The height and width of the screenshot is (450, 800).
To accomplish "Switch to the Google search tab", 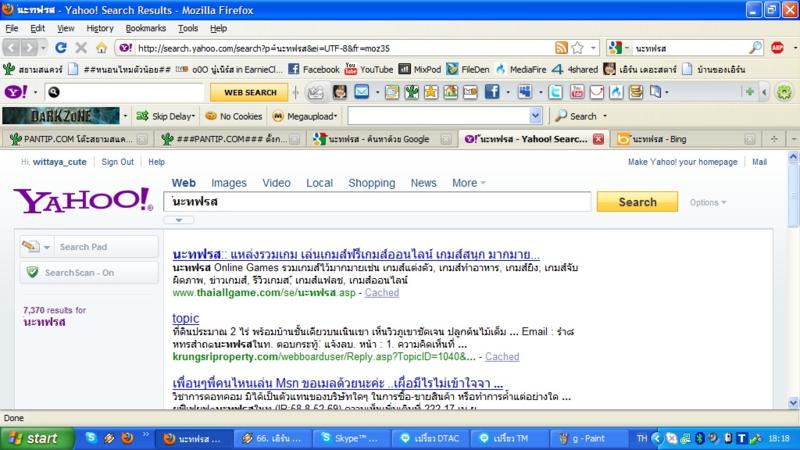I will click(381, 139).
